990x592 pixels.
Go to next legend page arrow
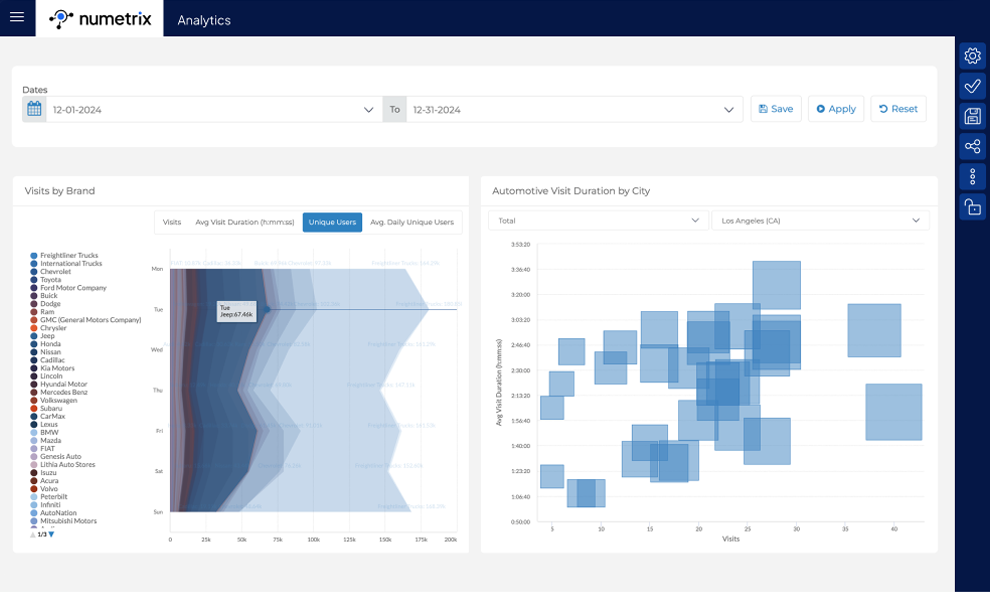(x=52, y=534)
